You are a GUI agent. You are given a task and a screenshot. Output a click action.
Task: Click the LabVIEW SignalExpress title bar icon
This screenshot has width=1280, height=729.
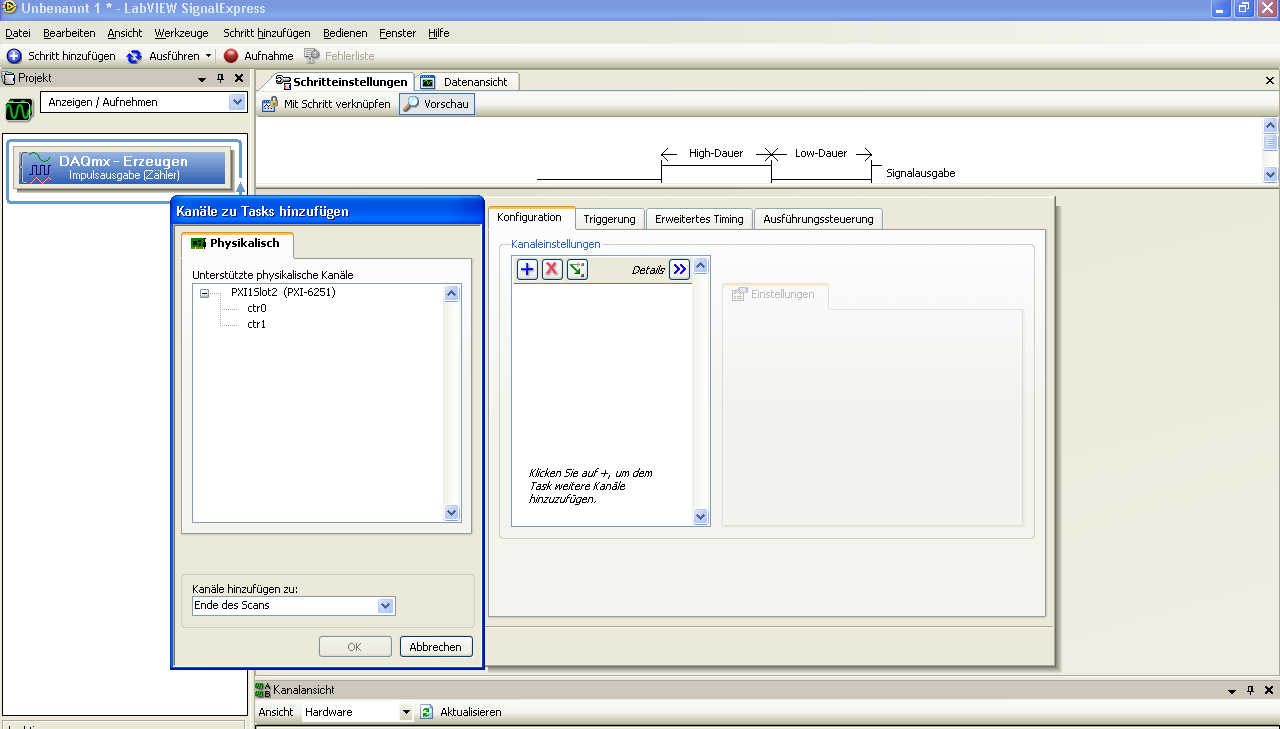tap(9, 9)
